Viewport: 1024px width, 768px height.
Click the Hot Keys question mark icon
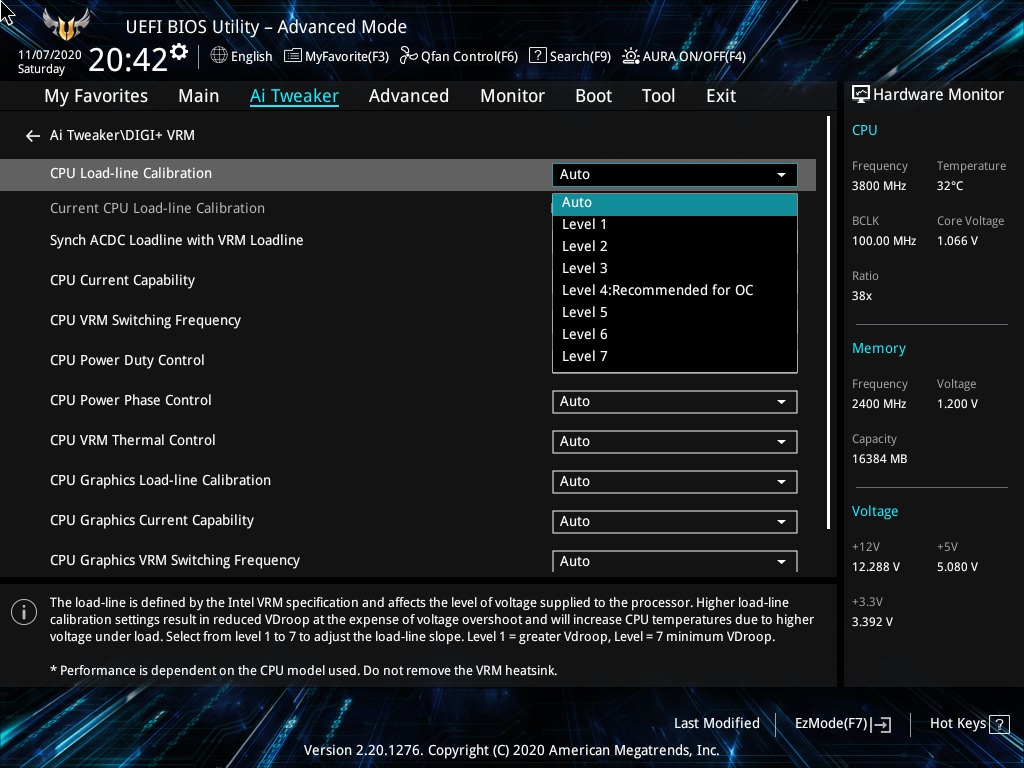coord(999,724)
